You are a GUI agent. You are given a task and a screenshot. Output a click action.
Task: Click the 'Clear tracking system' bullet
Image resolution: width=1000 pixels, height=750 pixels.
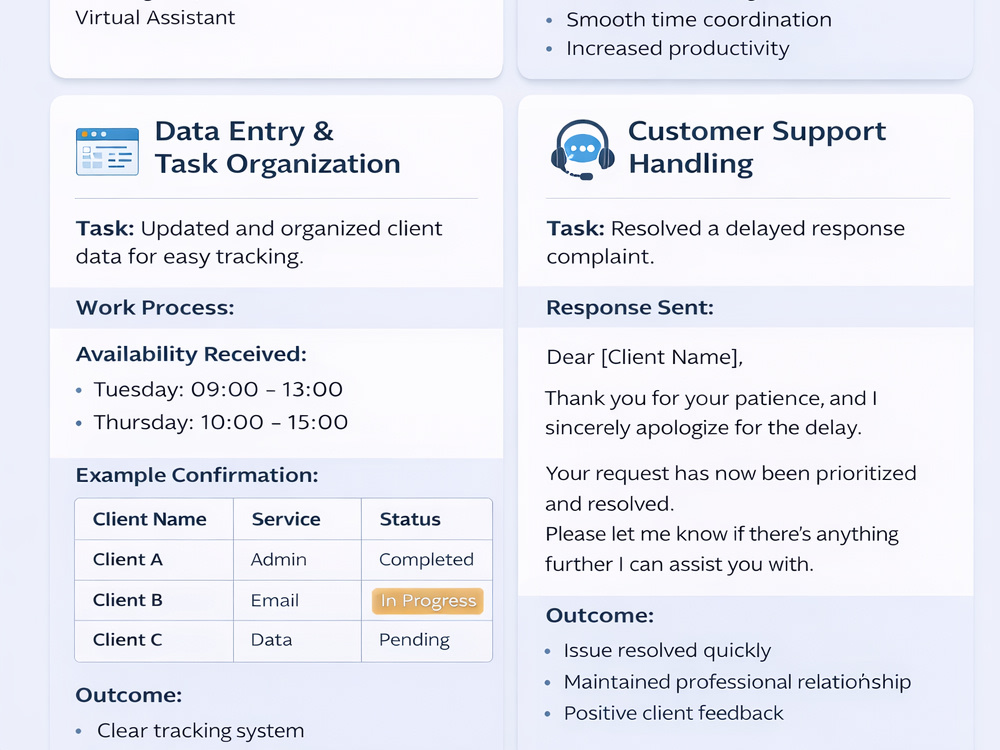[x=200, y=731]
